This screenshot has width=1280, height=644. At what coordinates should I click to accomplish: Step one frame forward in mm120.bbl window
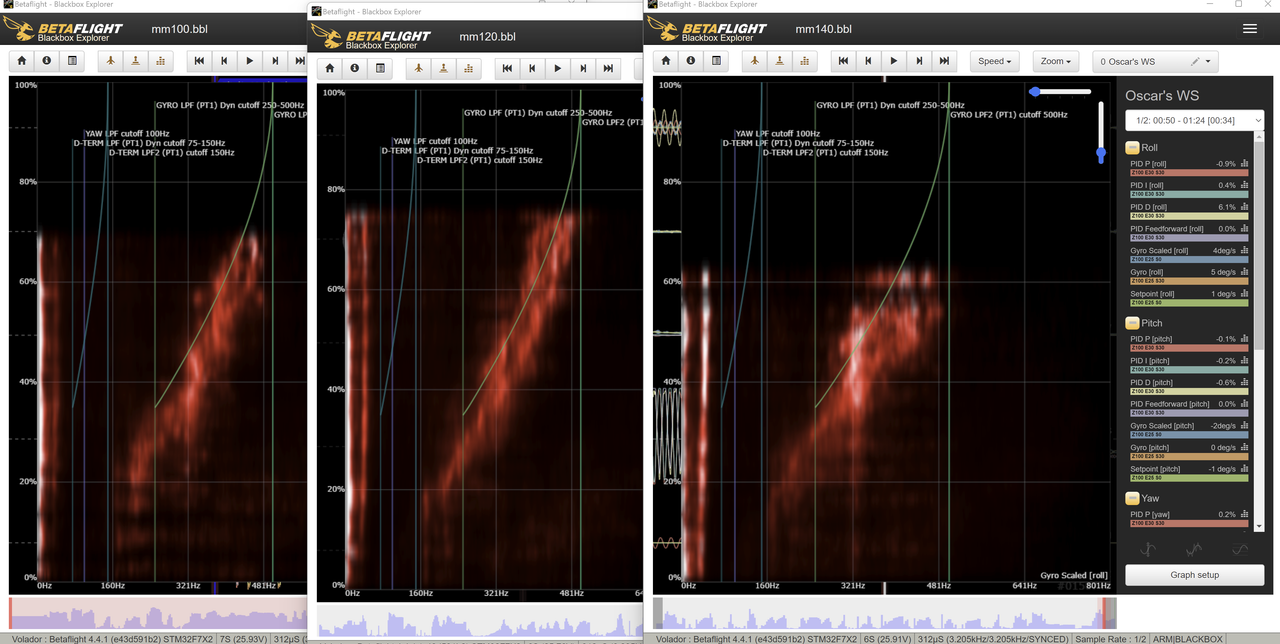pyautogui.click(x=583, y=69)
